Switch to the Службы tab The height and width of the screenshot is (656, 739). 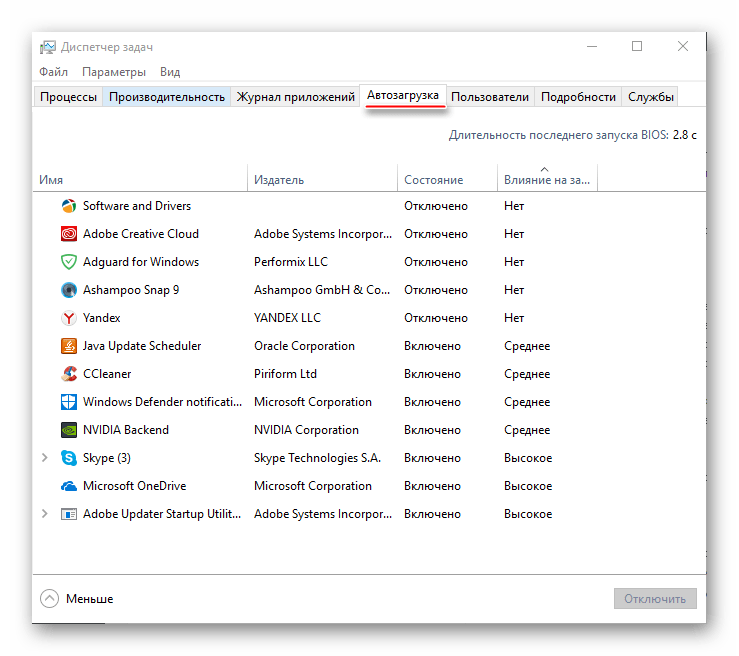point(650,97)
